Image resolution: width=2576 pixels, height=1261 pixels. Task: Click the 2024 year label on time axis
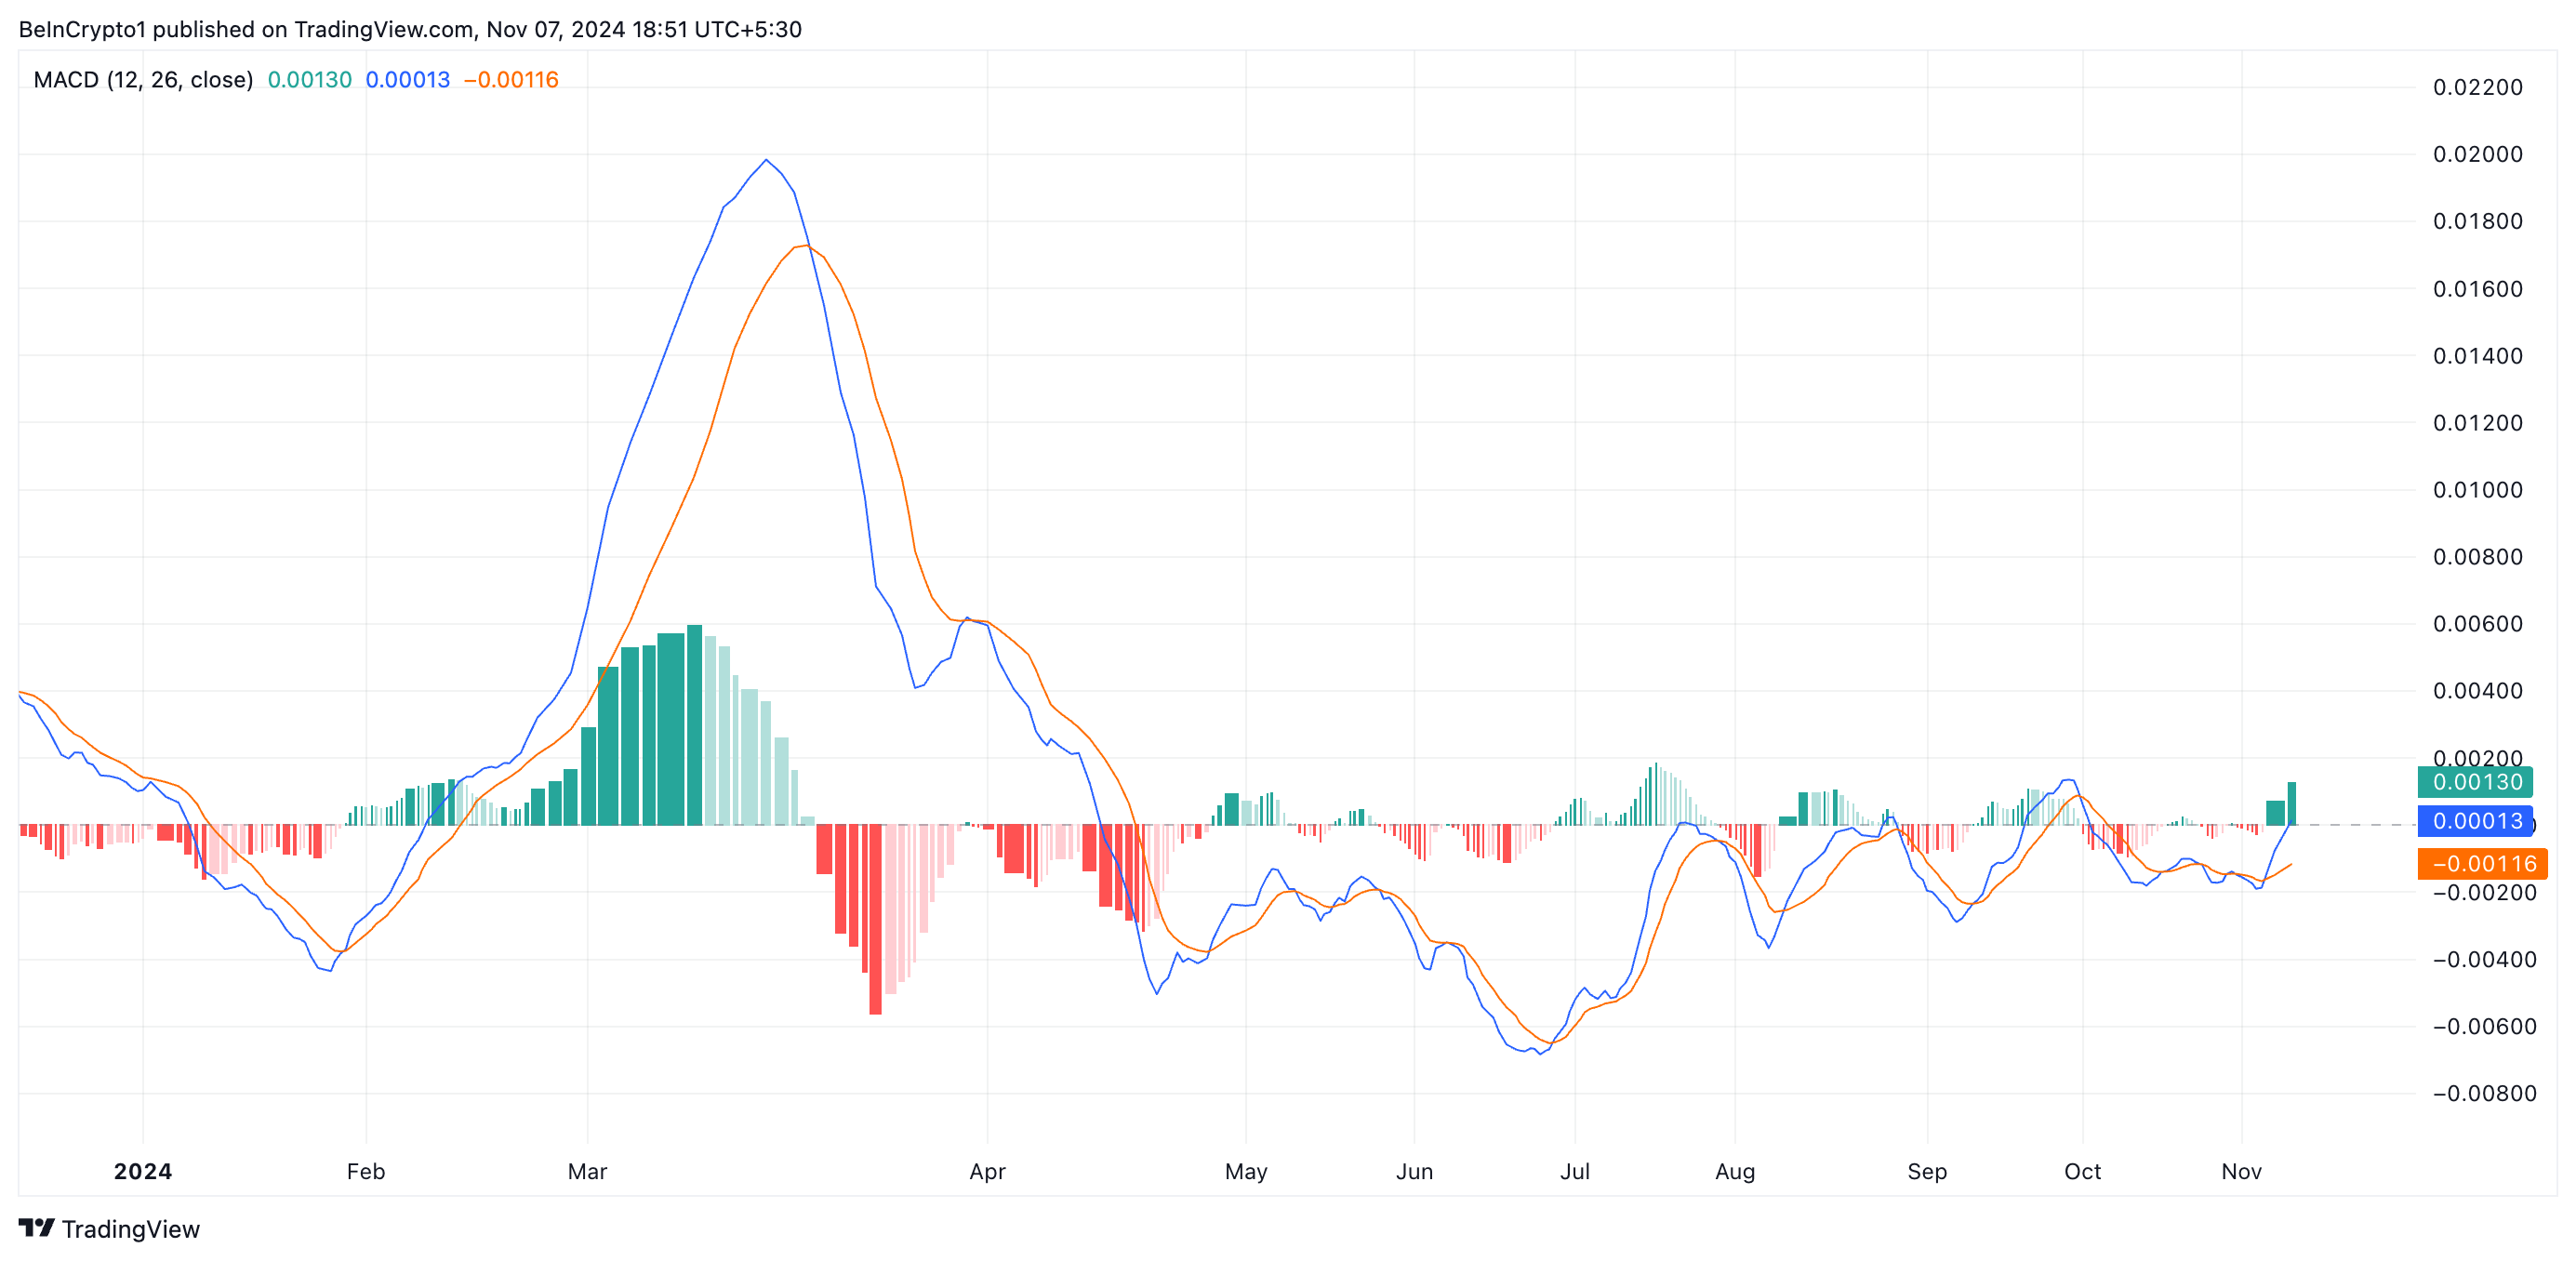point(143,1171)
